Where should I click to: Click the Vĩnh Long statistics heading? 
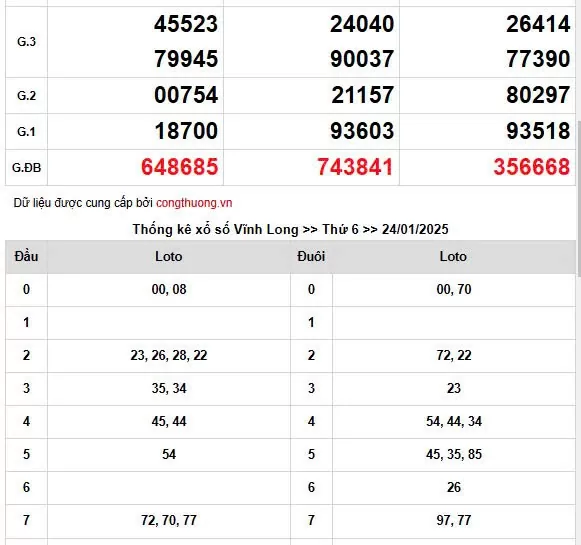(x=290, y=229)
